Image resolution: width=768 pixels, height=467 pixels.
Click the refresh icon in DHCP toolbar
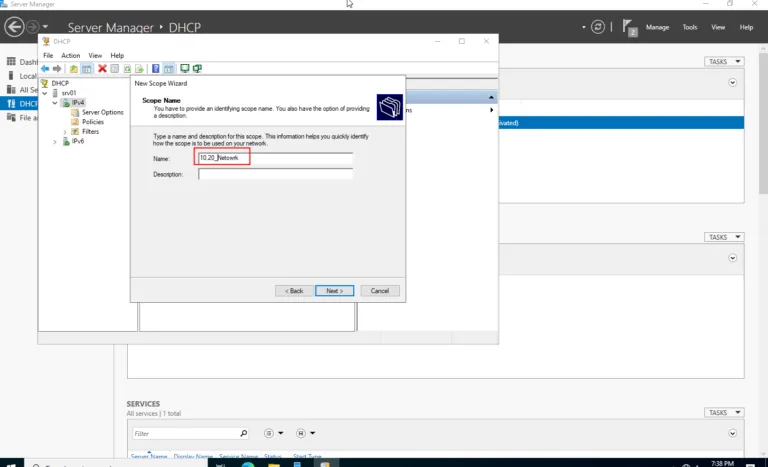click(x=127, y=69)
